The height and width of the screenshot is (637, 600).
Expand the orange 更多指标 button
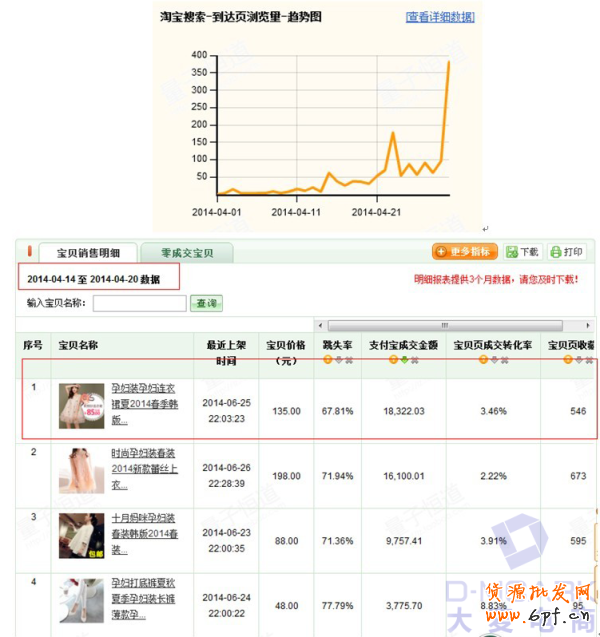465,252
